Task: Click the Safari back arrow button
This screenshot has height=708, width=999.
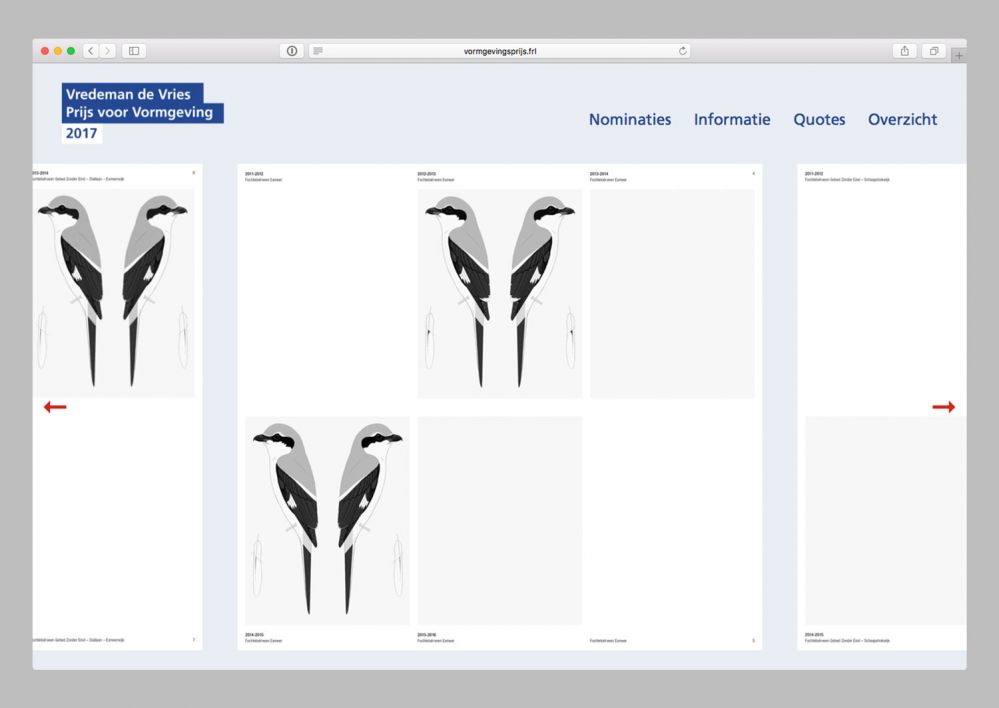Action: (x=91, y=51)
